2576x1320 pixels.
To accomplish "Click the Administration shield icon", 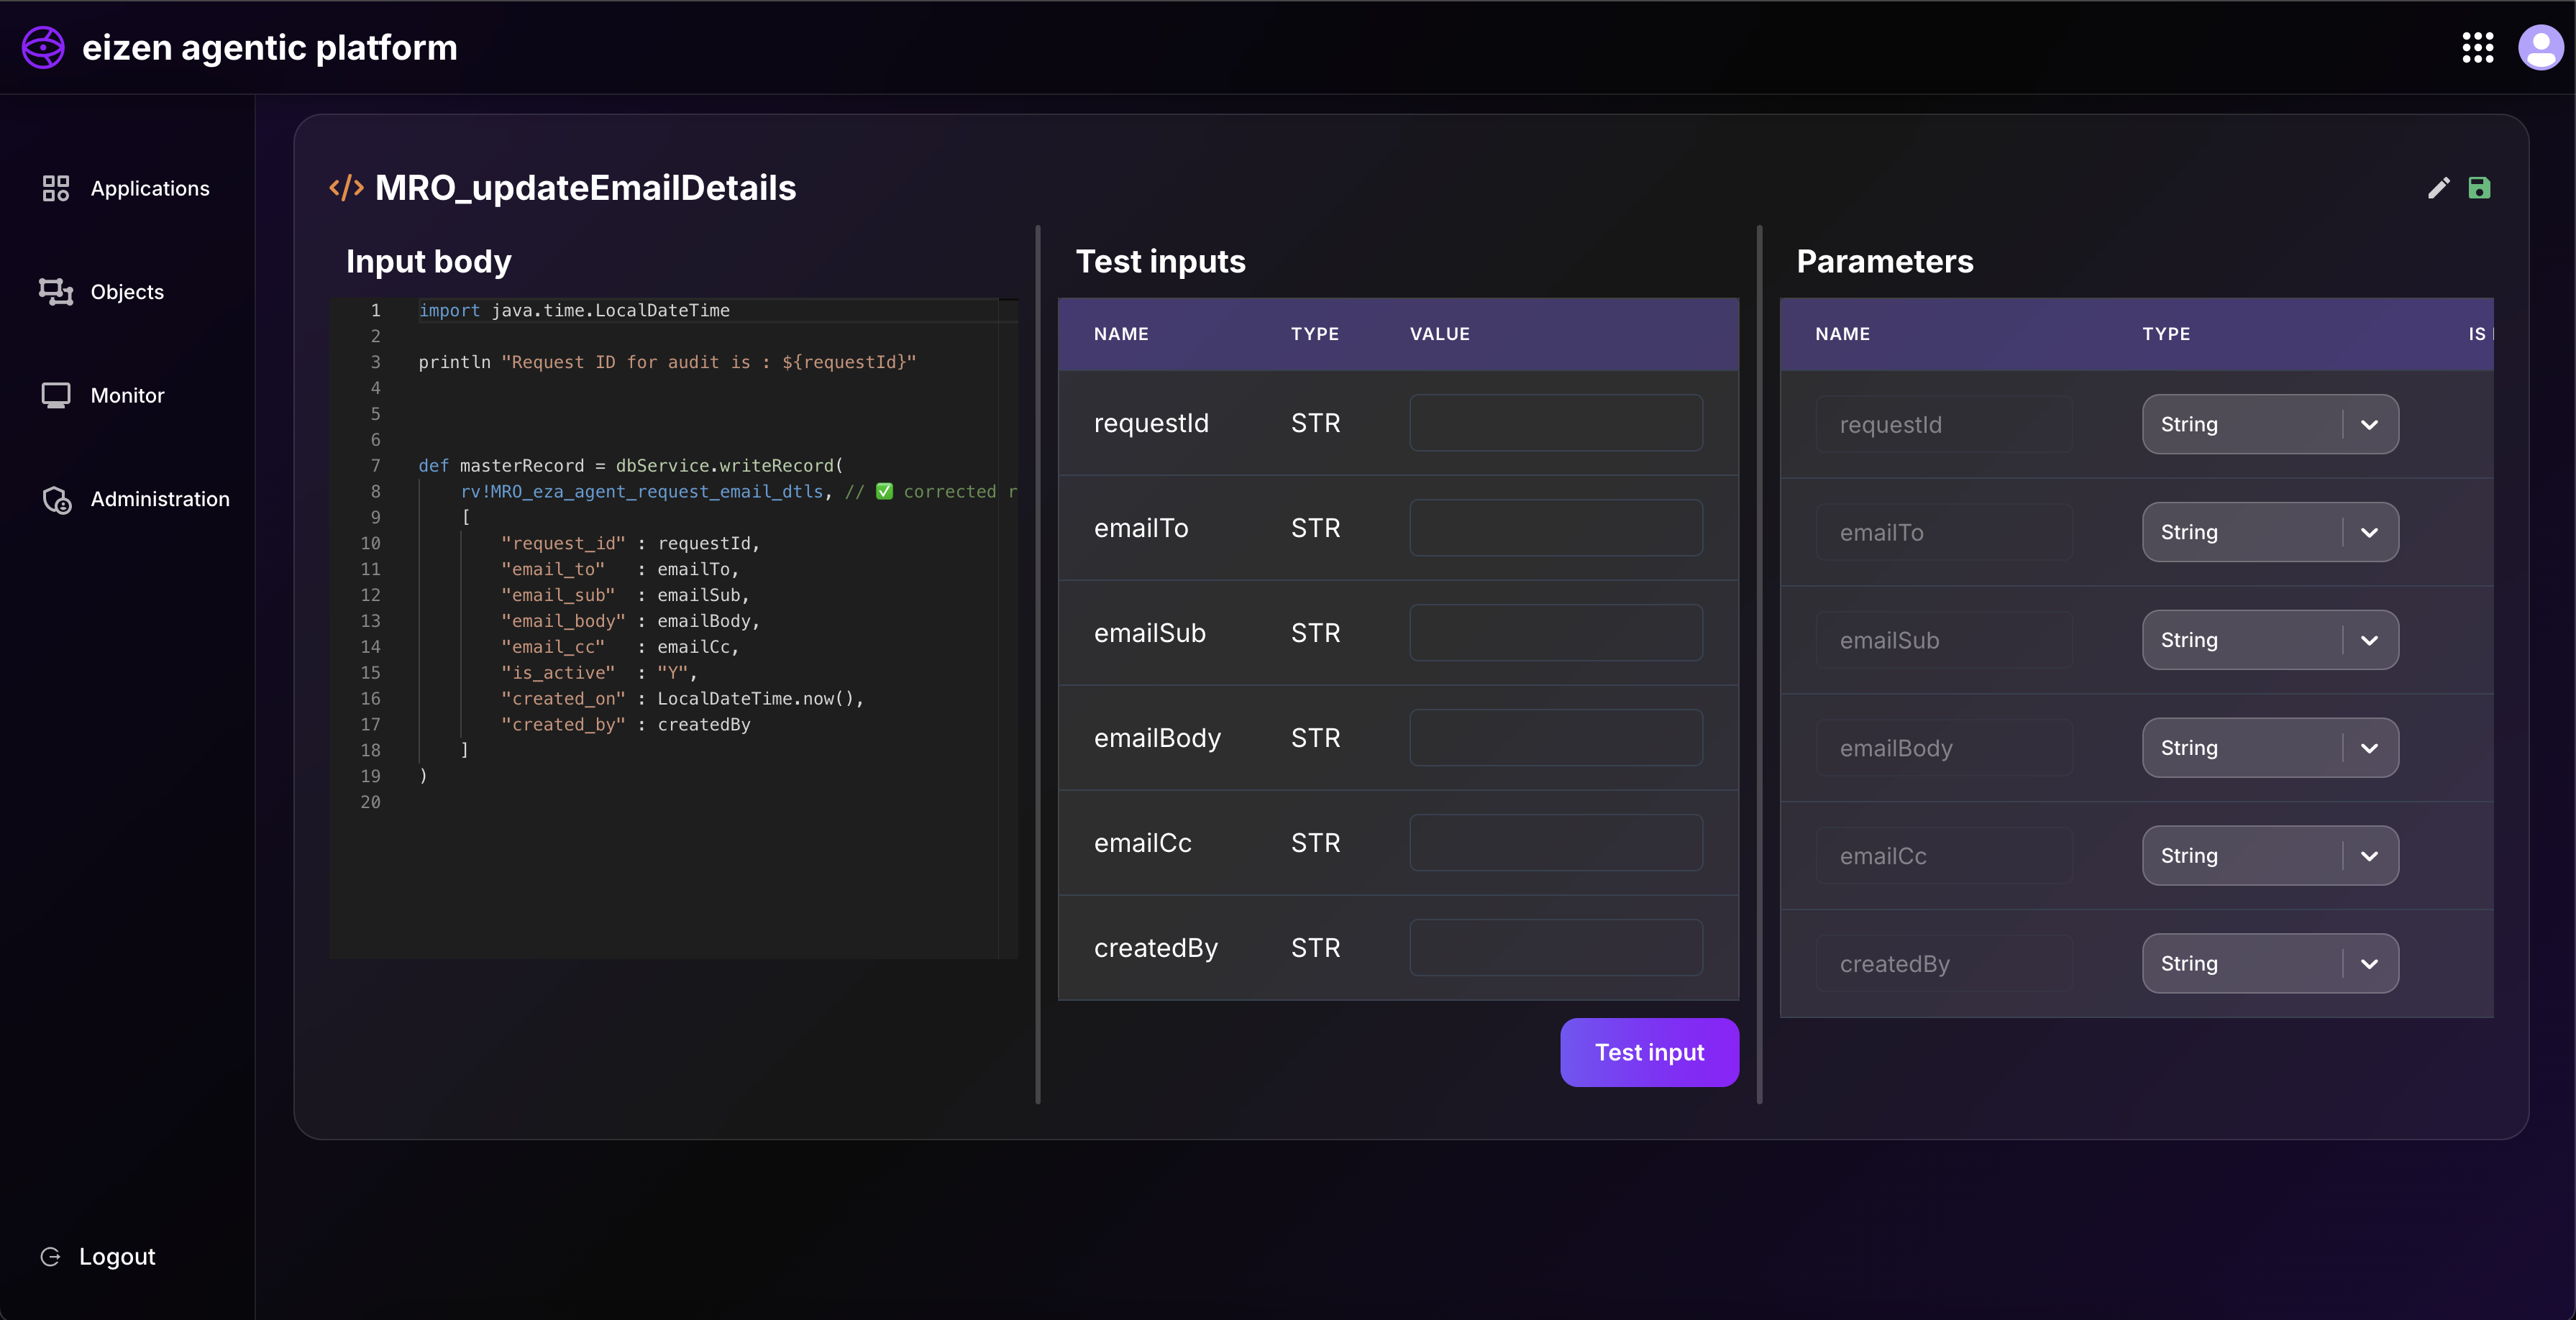I will point(56,499).
